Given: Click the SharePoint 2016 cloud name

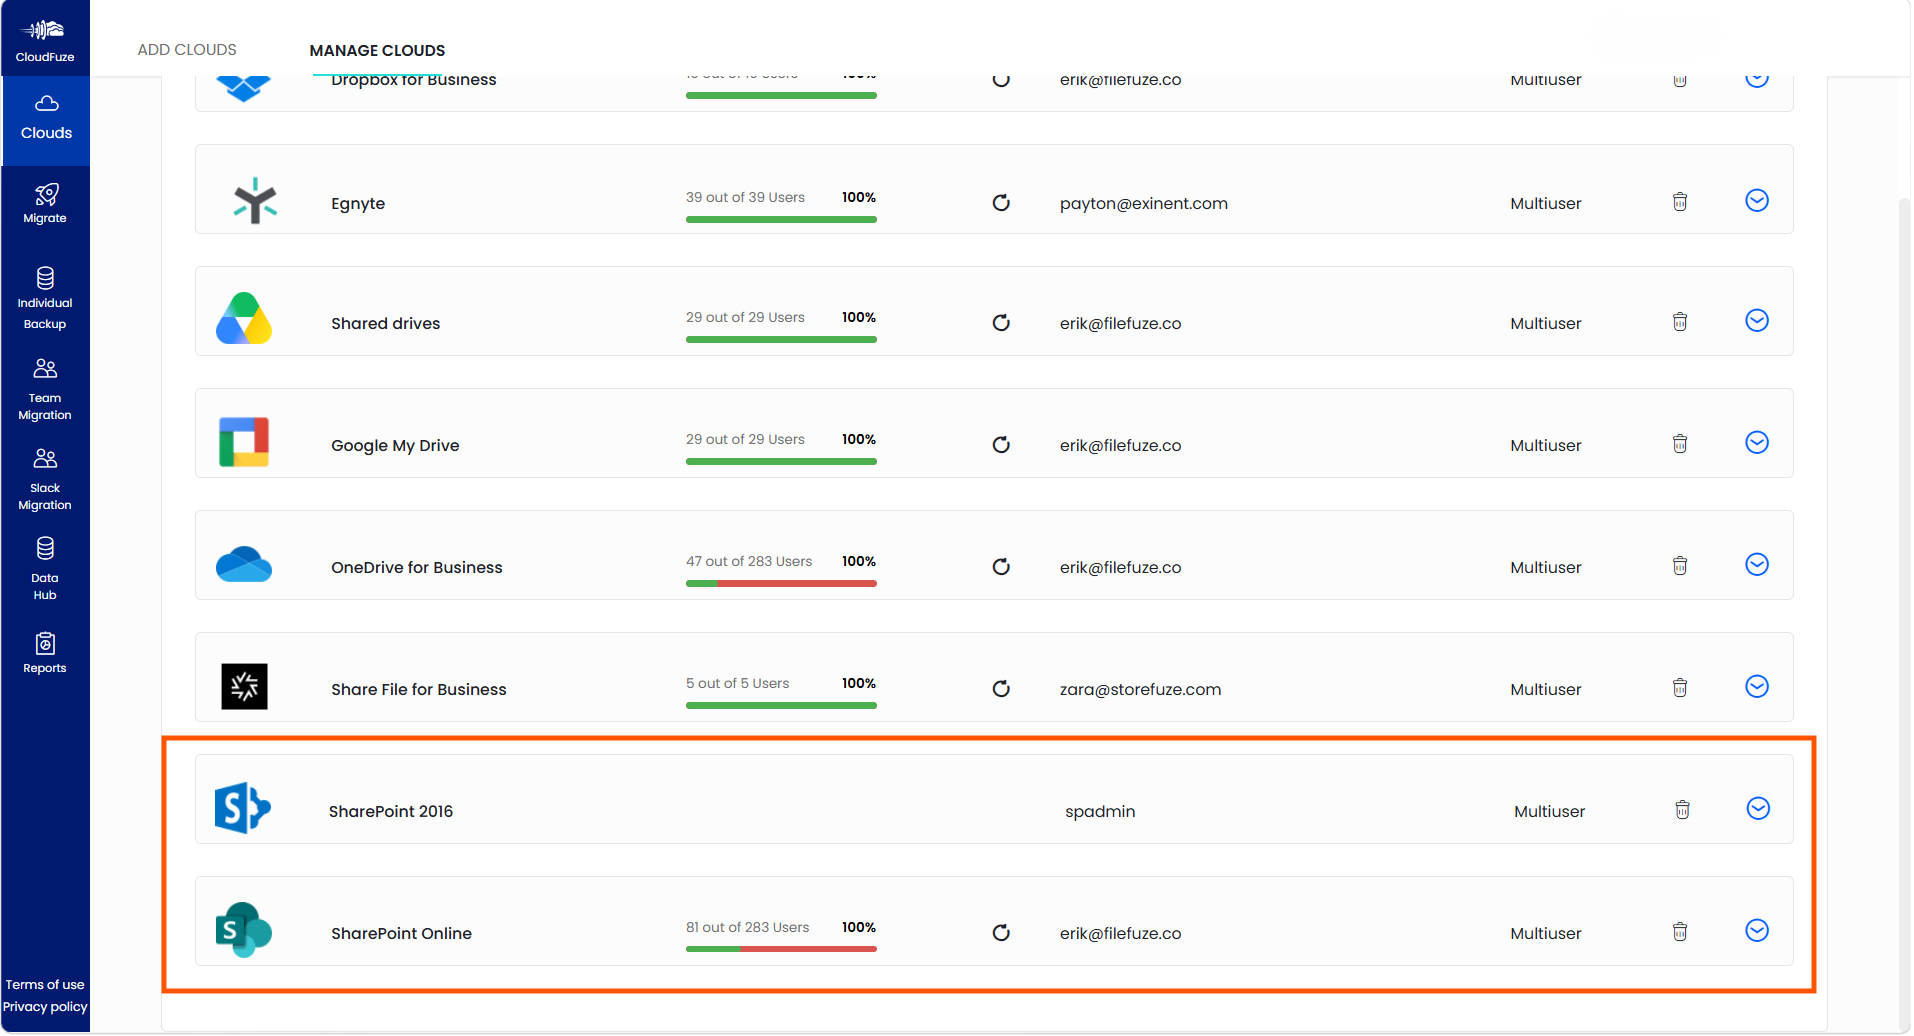Looking at the screenshot, I should (x=391, y=812).
